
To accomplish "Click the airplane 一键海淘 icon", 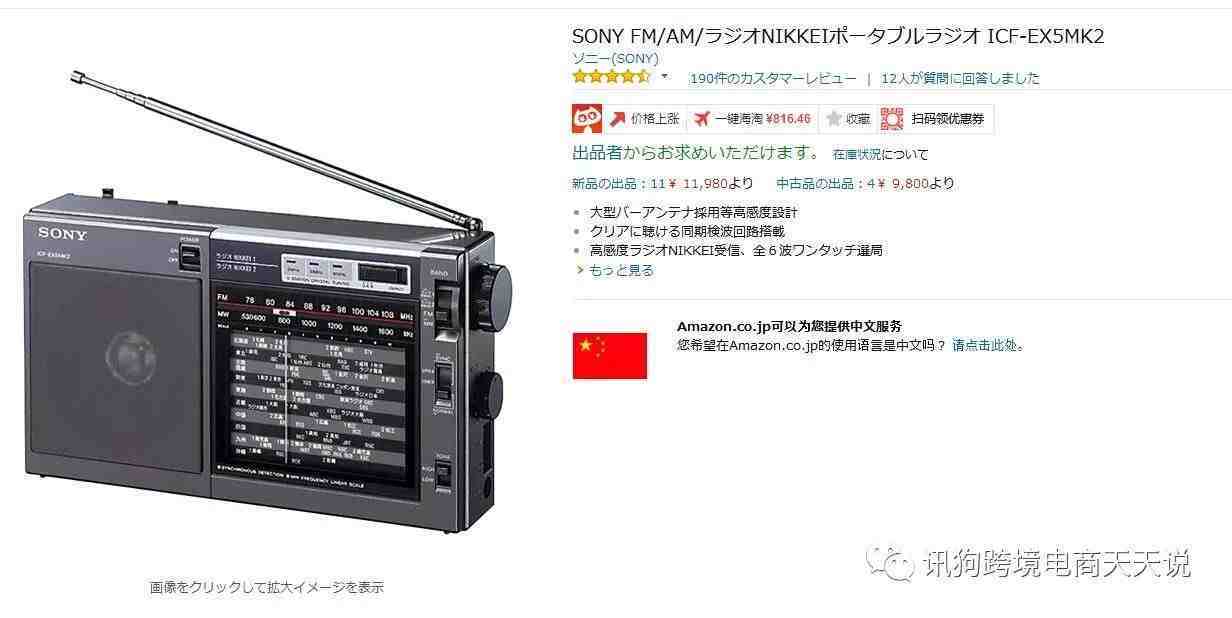I will [701, 119].
